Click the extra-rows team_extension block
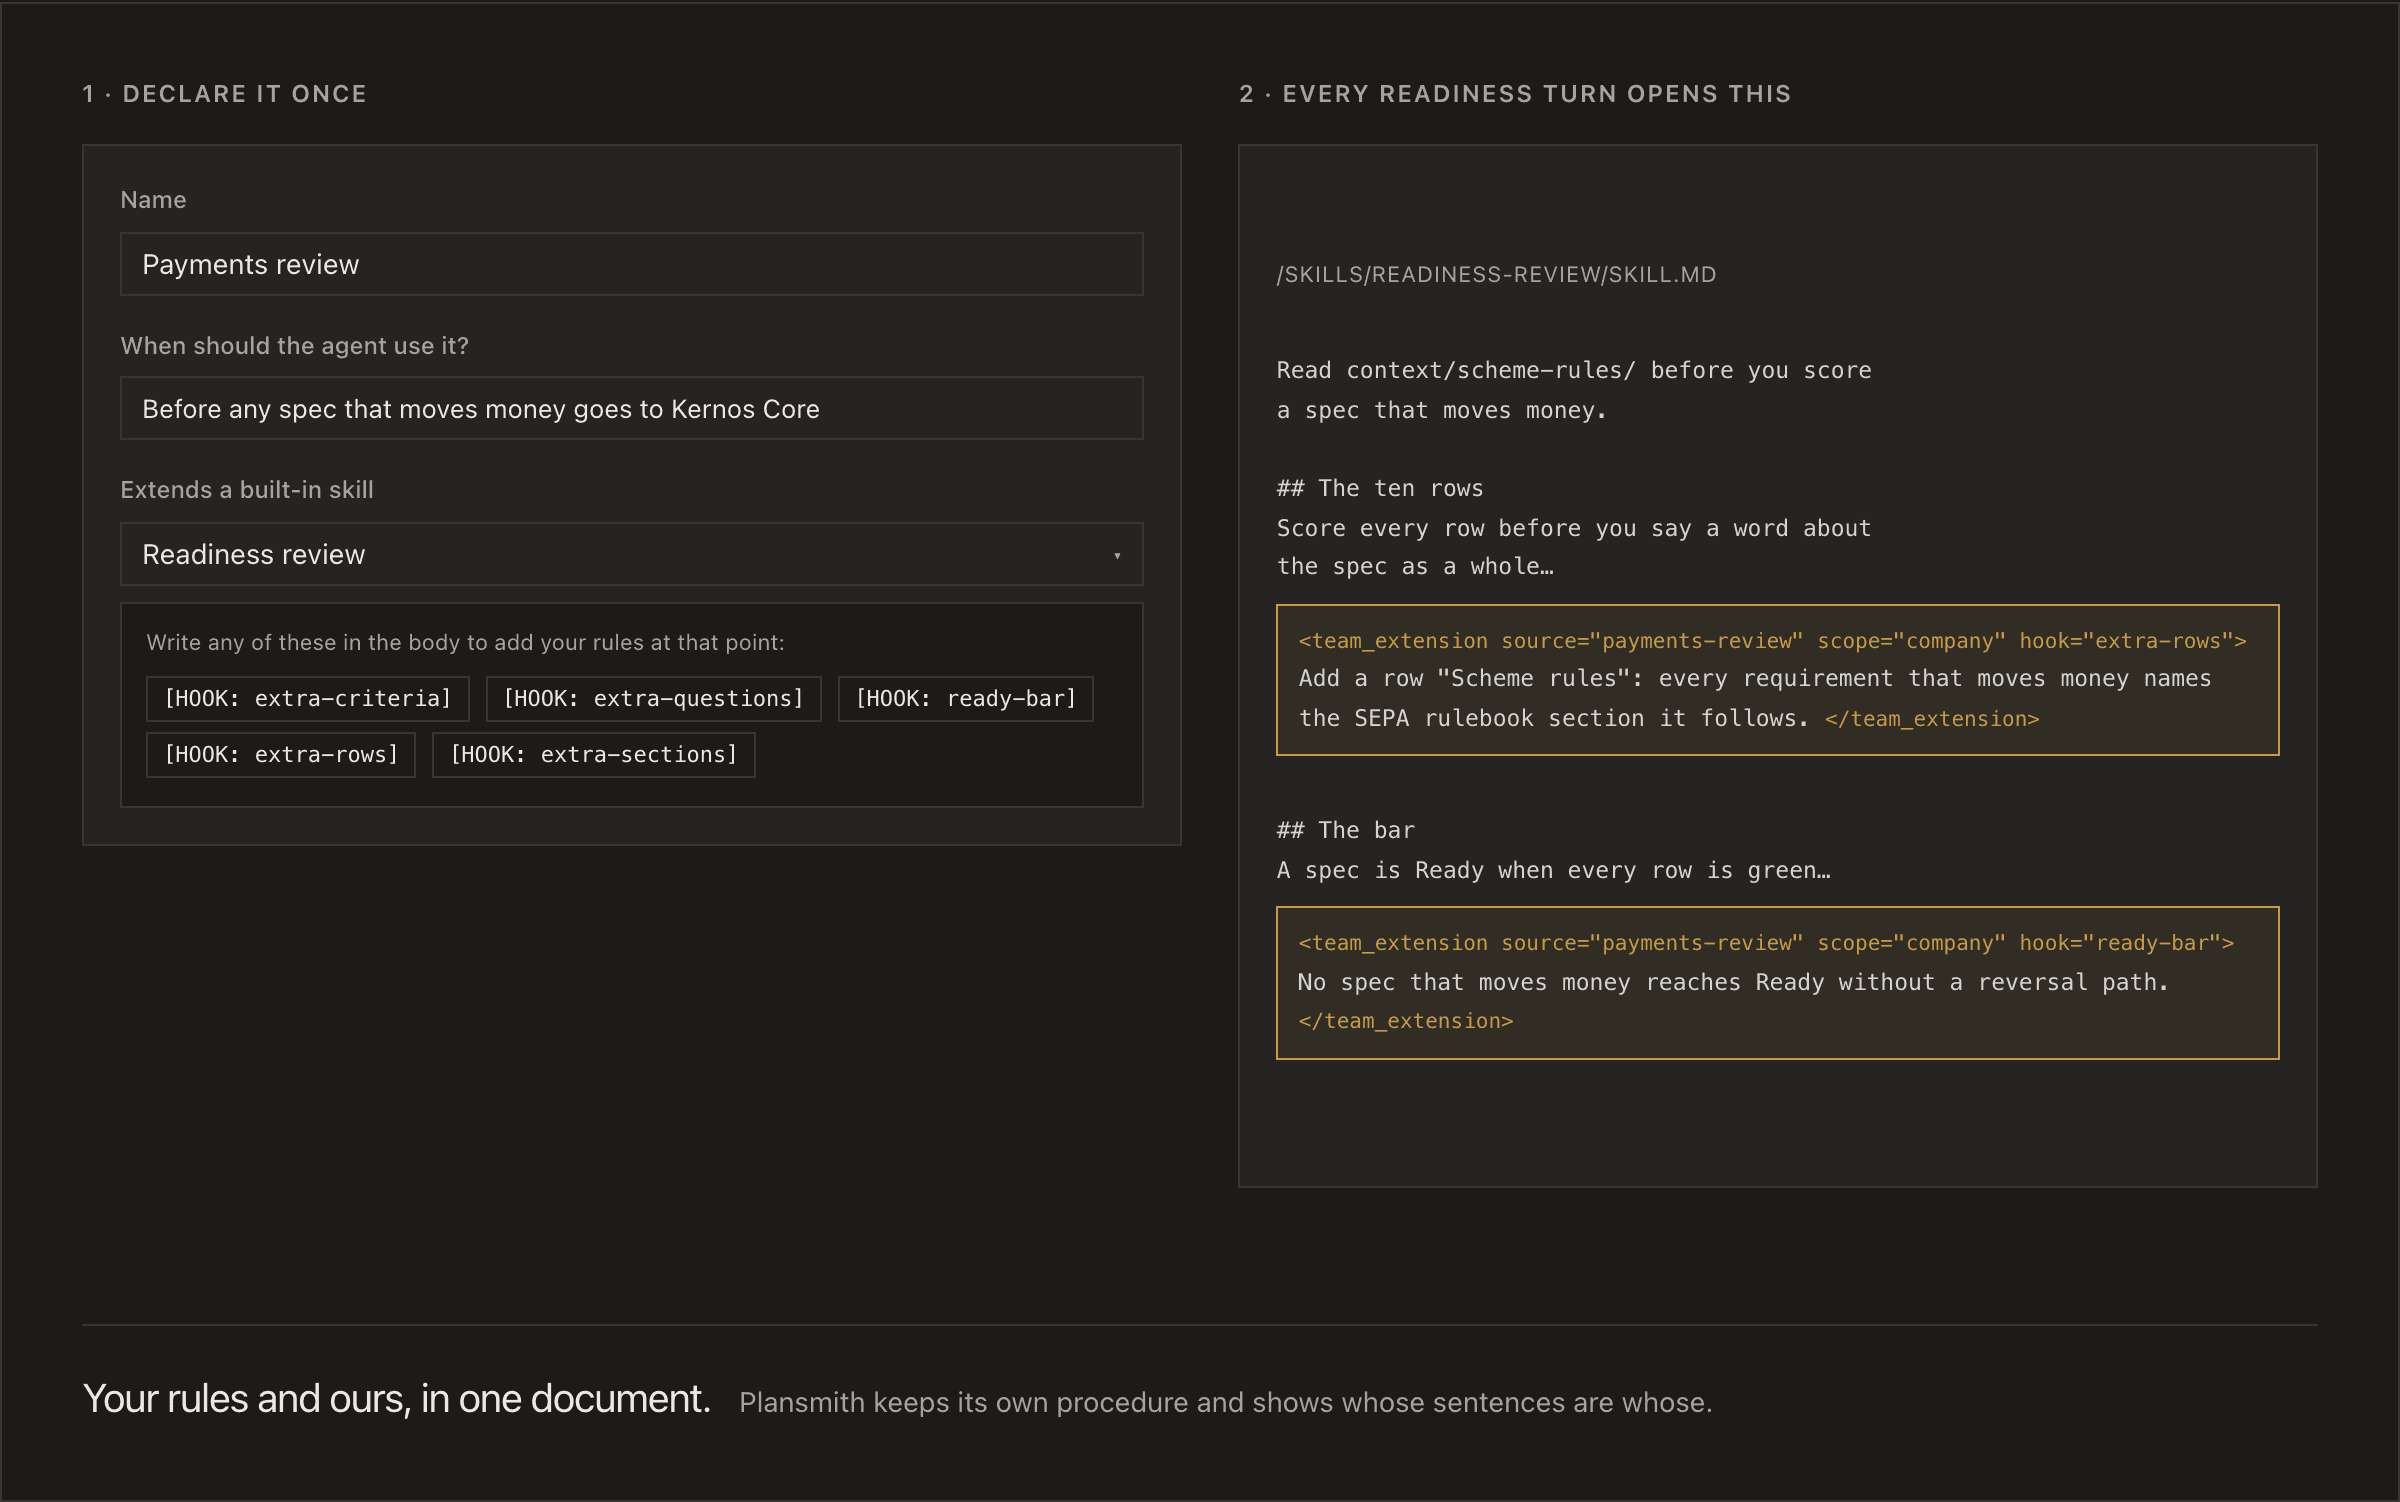Screen dimensions: 2400x1502 point(1777,680)
